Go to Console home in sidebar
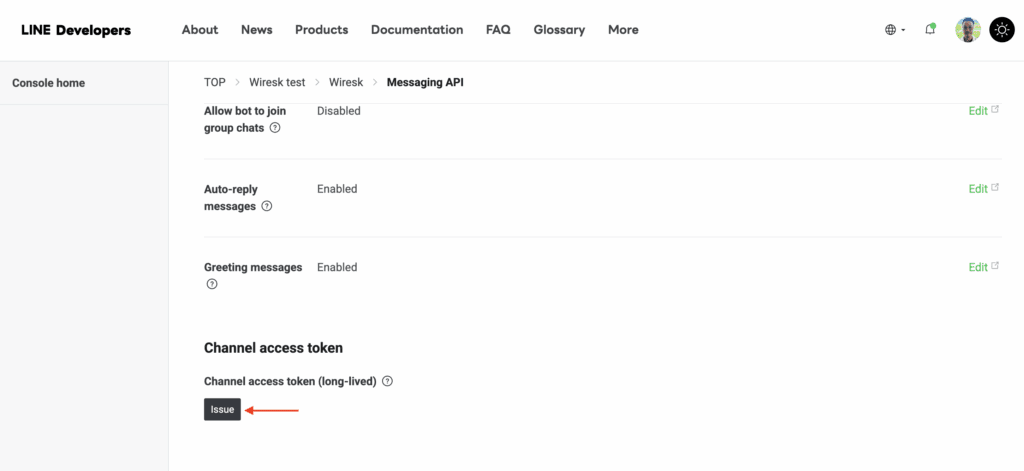 point(48,83)
